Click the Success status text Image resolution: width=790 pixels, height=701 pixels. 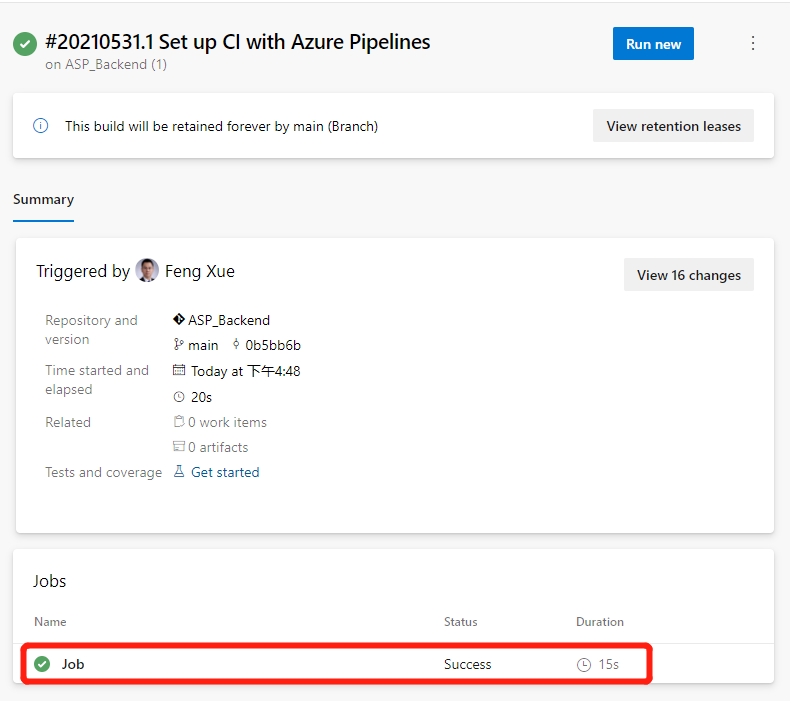(468, 664)
